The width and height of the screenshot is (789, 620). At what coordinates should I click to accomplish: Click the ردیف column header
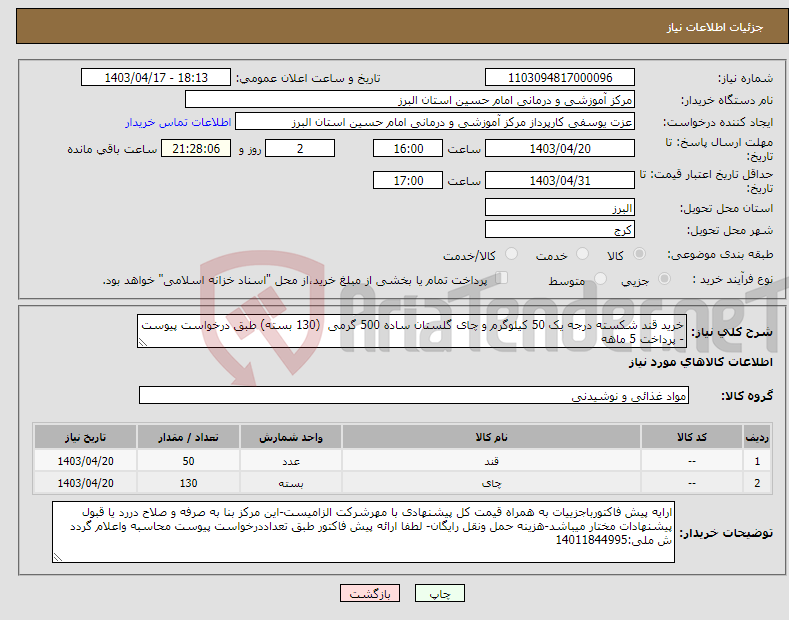pyautogui.click(x=757, y=437)
